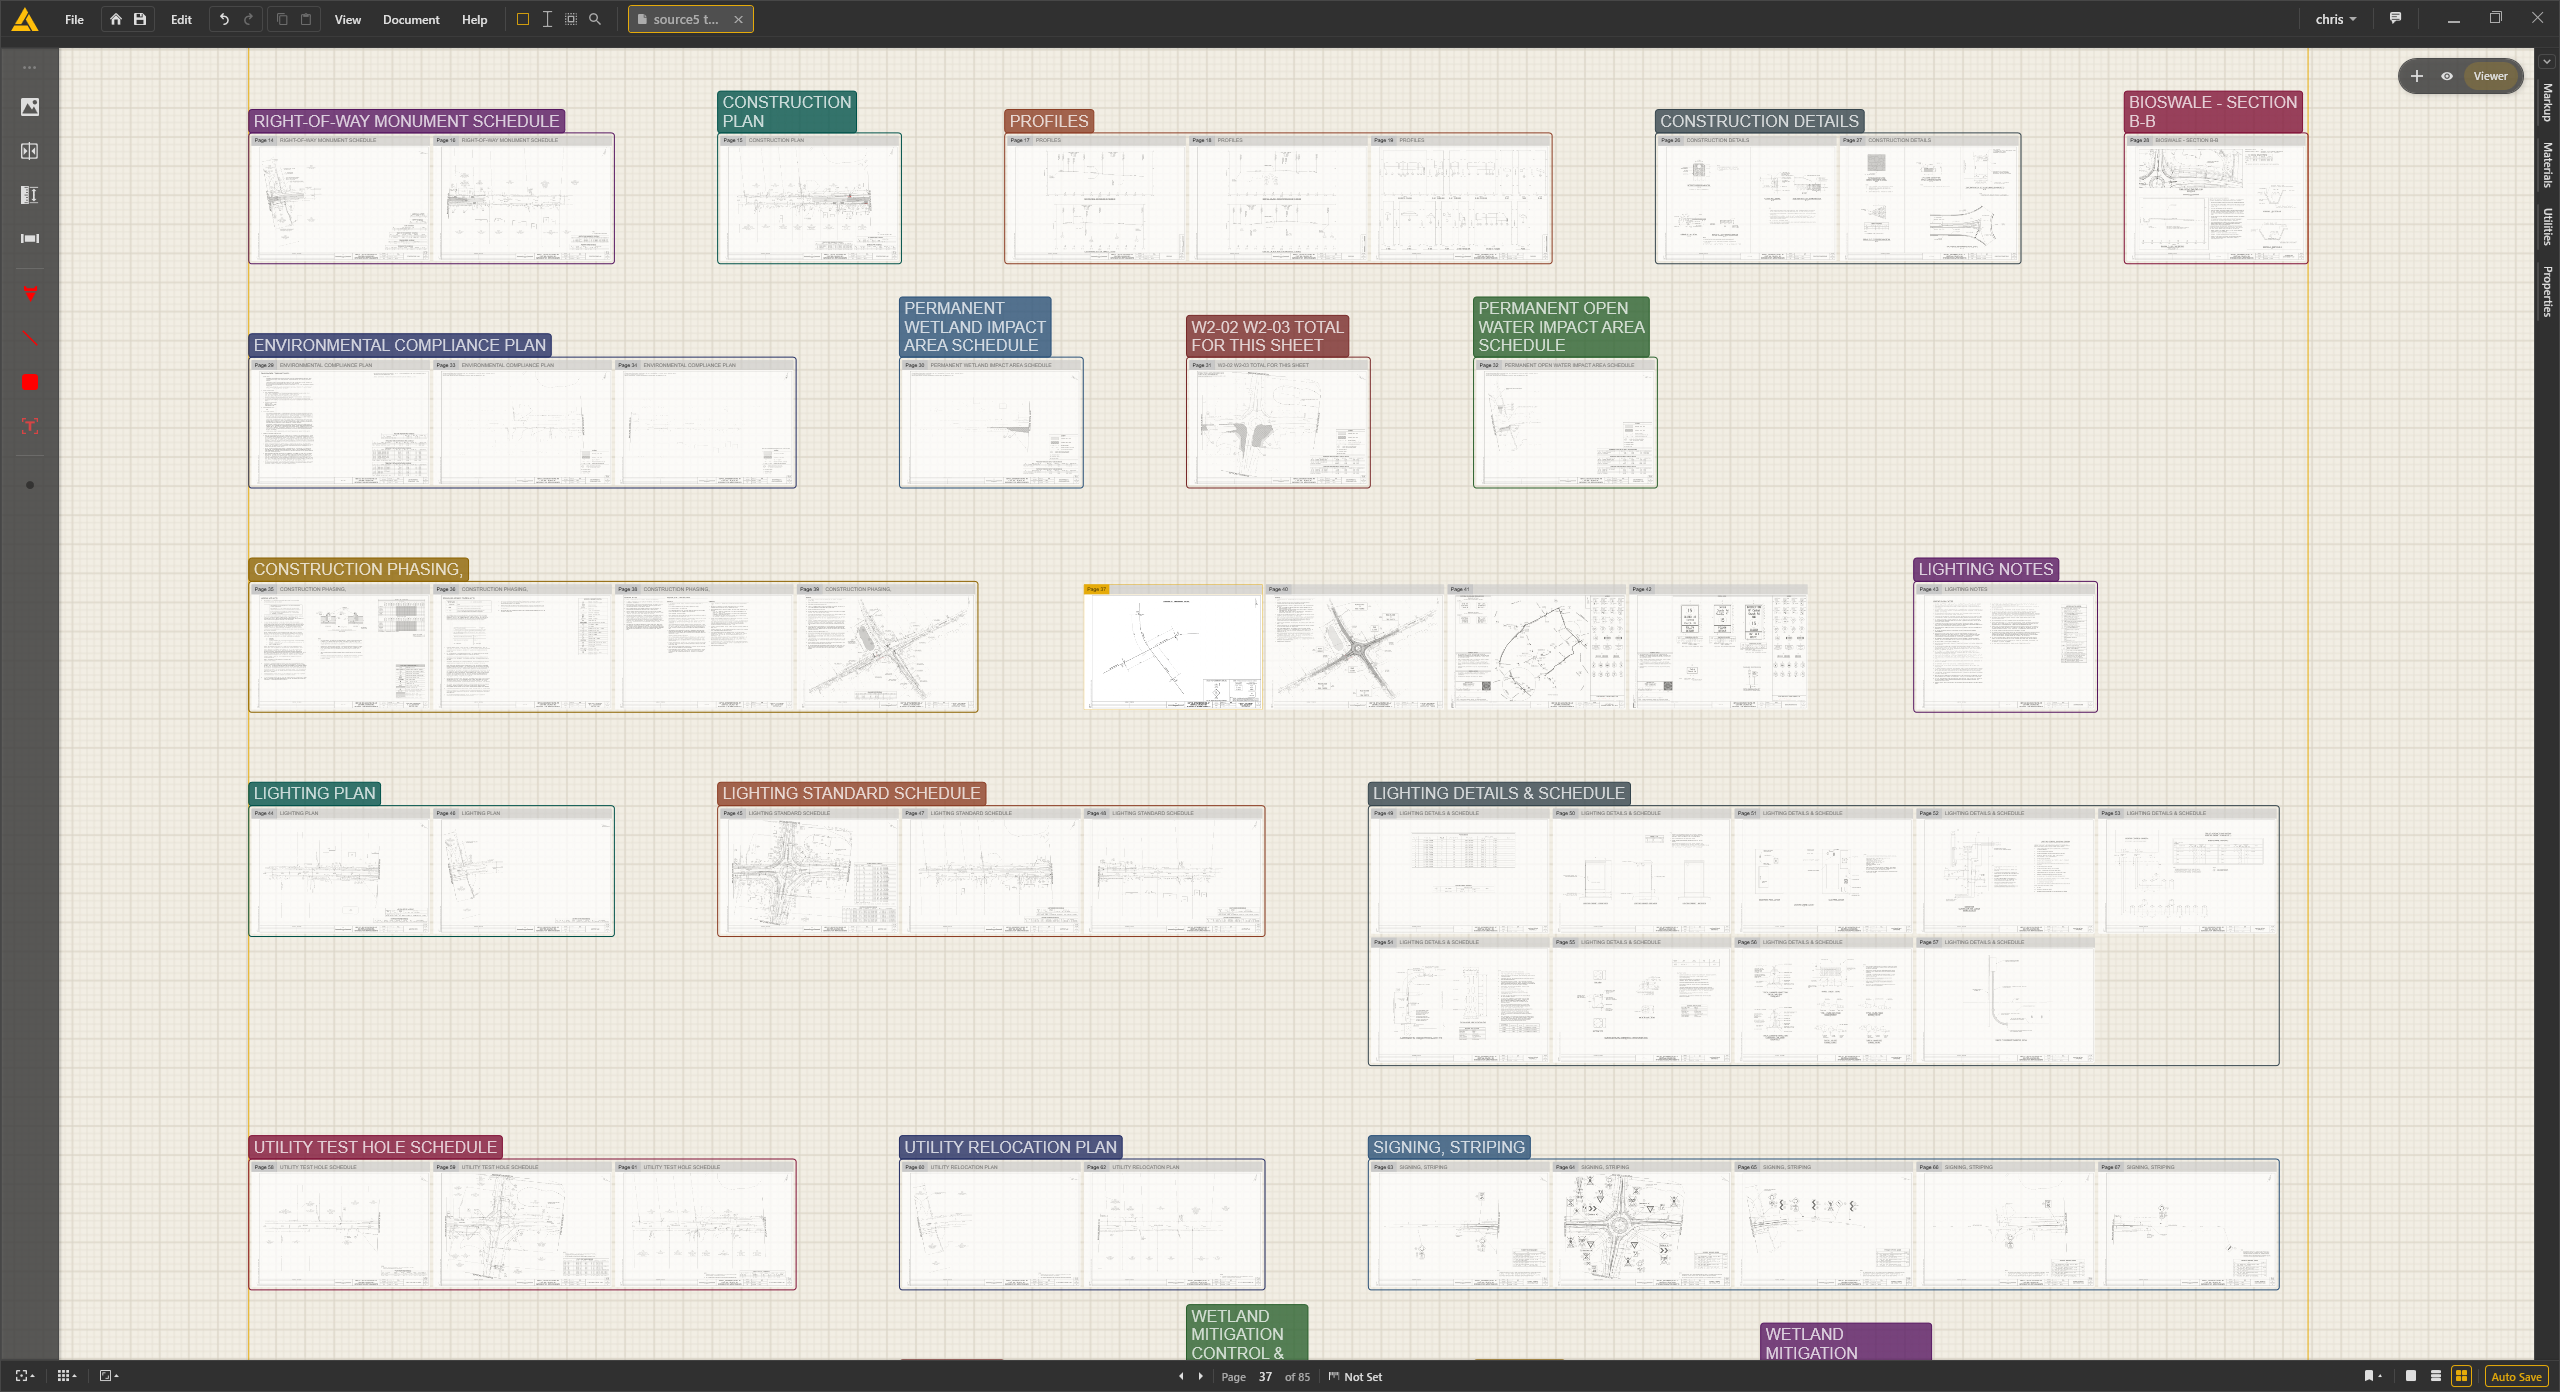Click the Home icon in the top toolbar
Image resolution: width=2560 pixels, height=1392 pixels.
(x=116, y=19)
